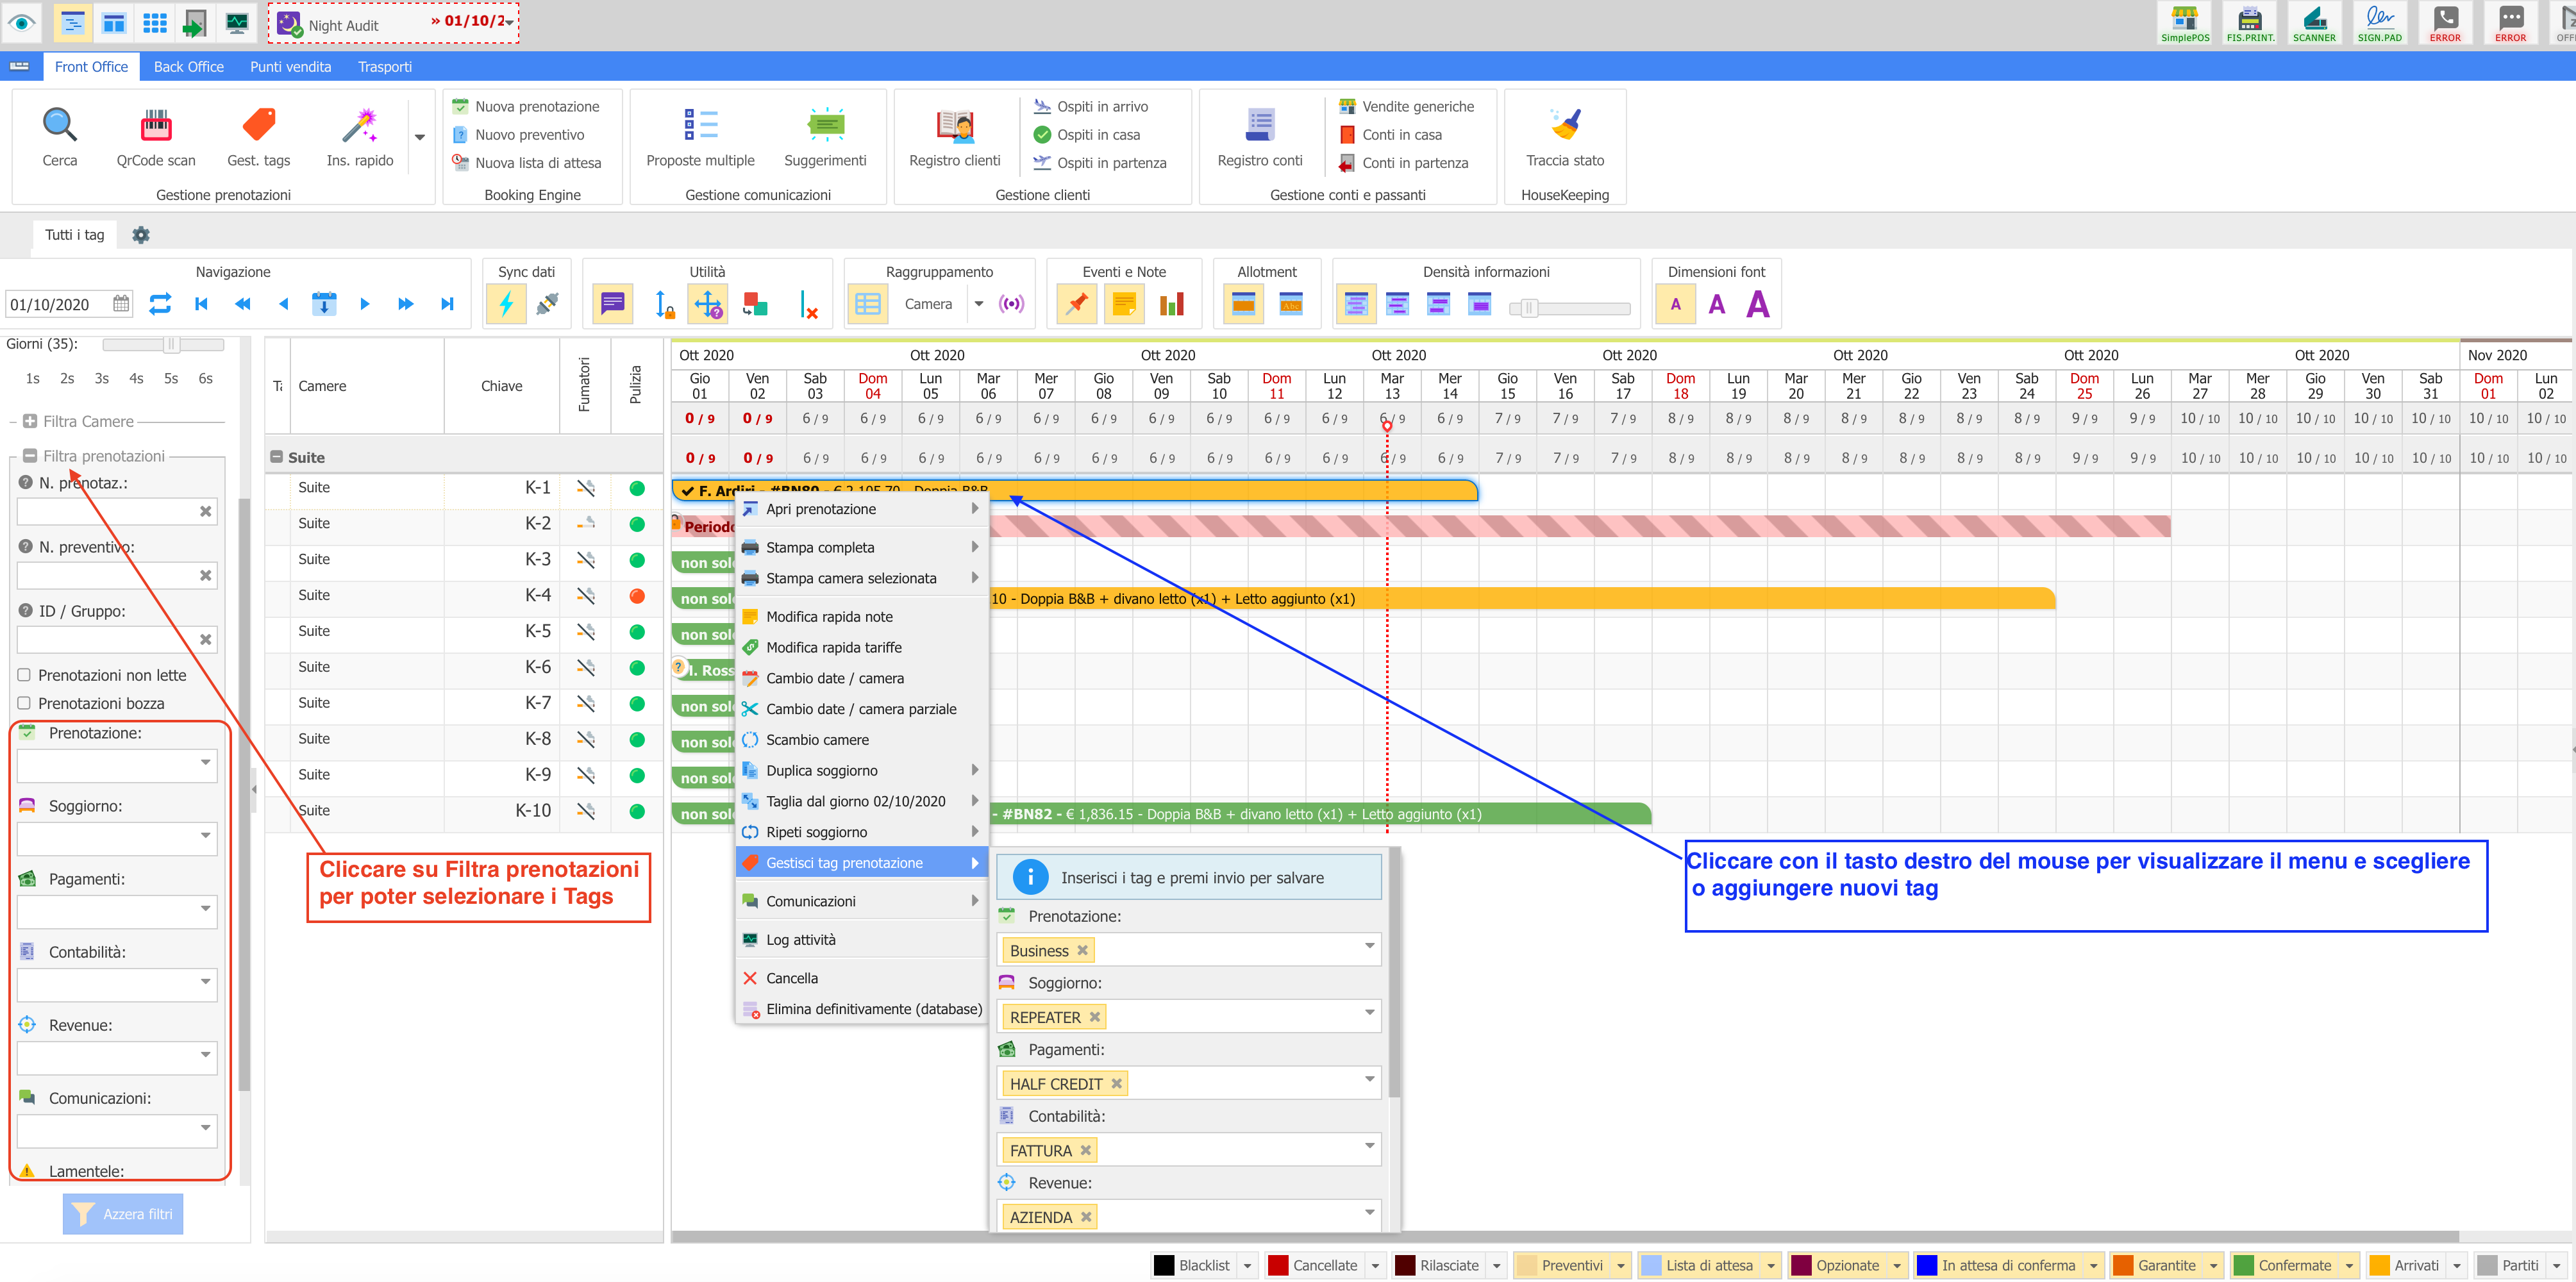Click the Cerca magnifier icon

(59, 125)
